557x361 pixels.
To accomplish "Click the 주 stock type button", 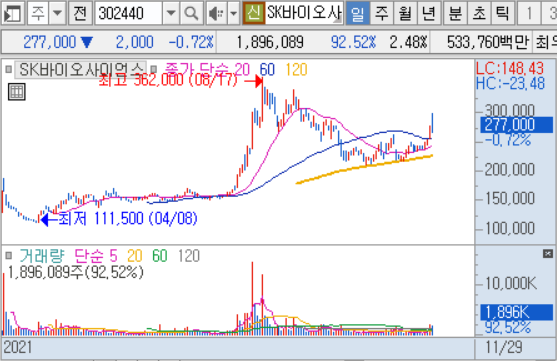I will coord(38,14).
